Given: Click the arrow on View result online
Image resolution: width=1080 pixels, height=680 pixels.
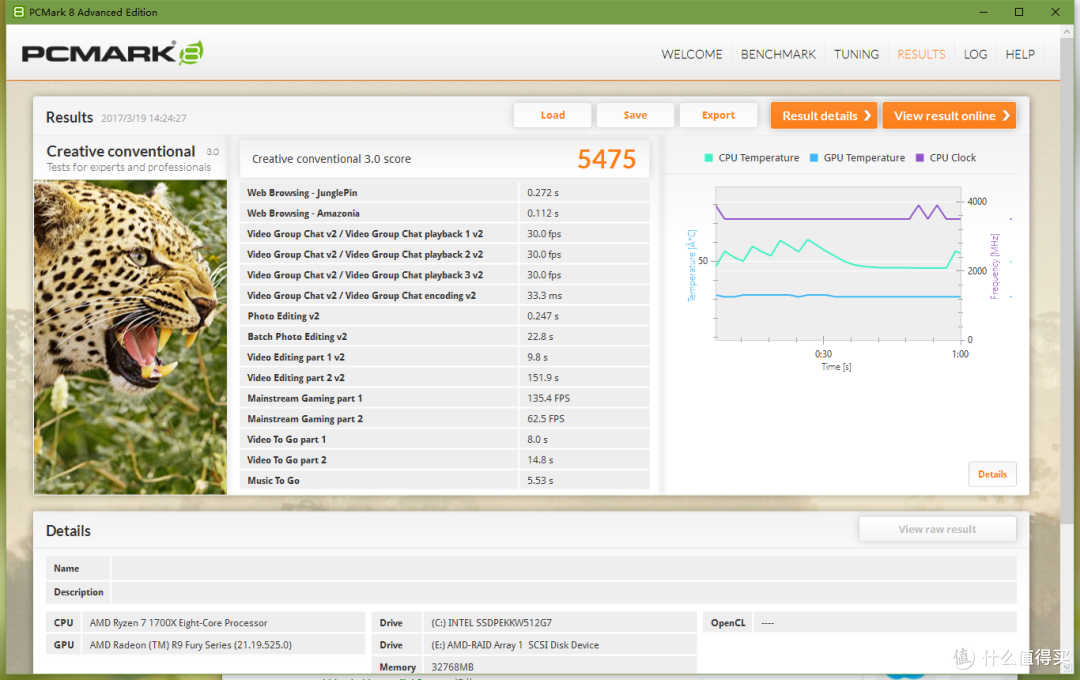Looking at the screenshot, I should (1006, 116).
